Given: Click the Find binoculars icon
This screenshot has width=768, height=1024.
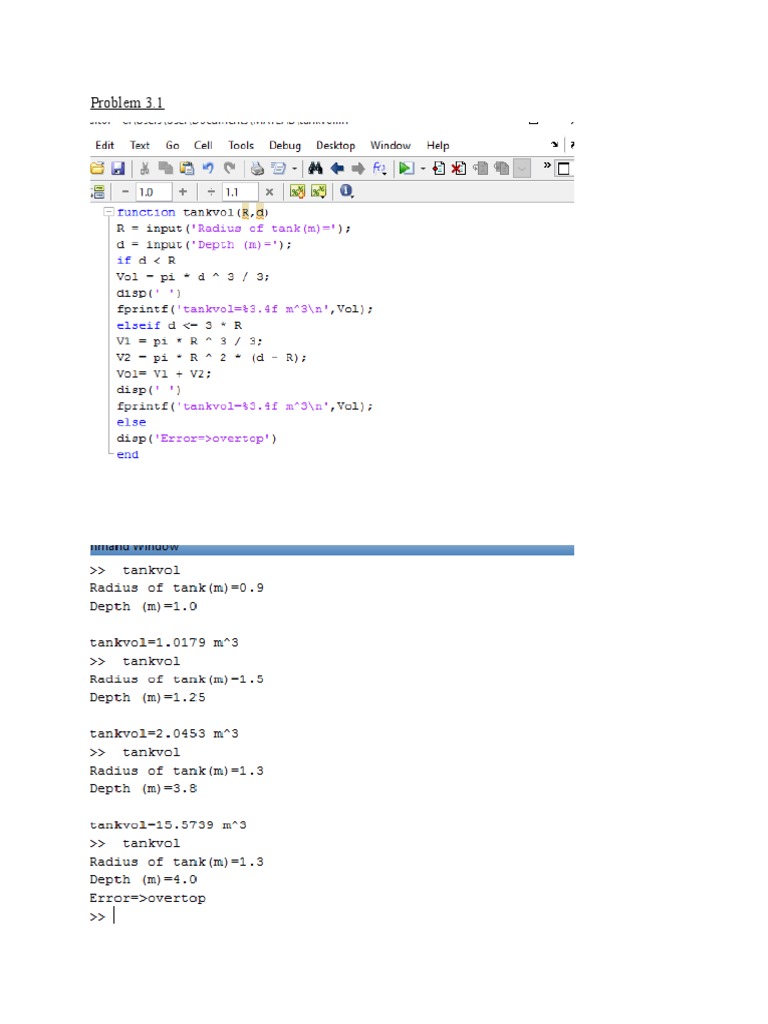Looking at the screenshot, I should click(315, 169).
